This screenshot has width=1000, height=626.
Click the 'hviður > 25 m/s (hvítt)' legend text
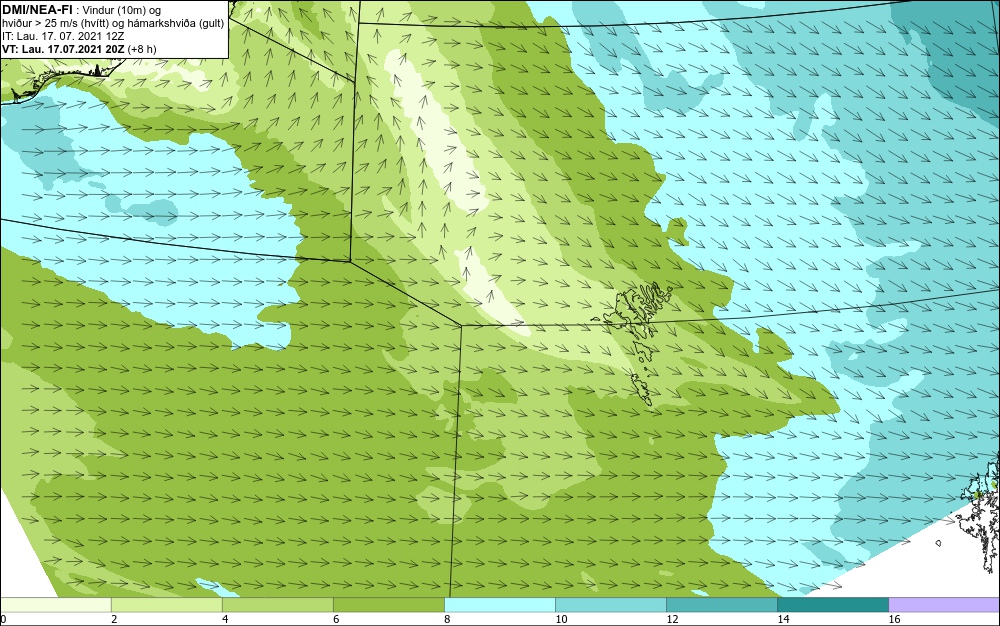(x=55, y=24)
